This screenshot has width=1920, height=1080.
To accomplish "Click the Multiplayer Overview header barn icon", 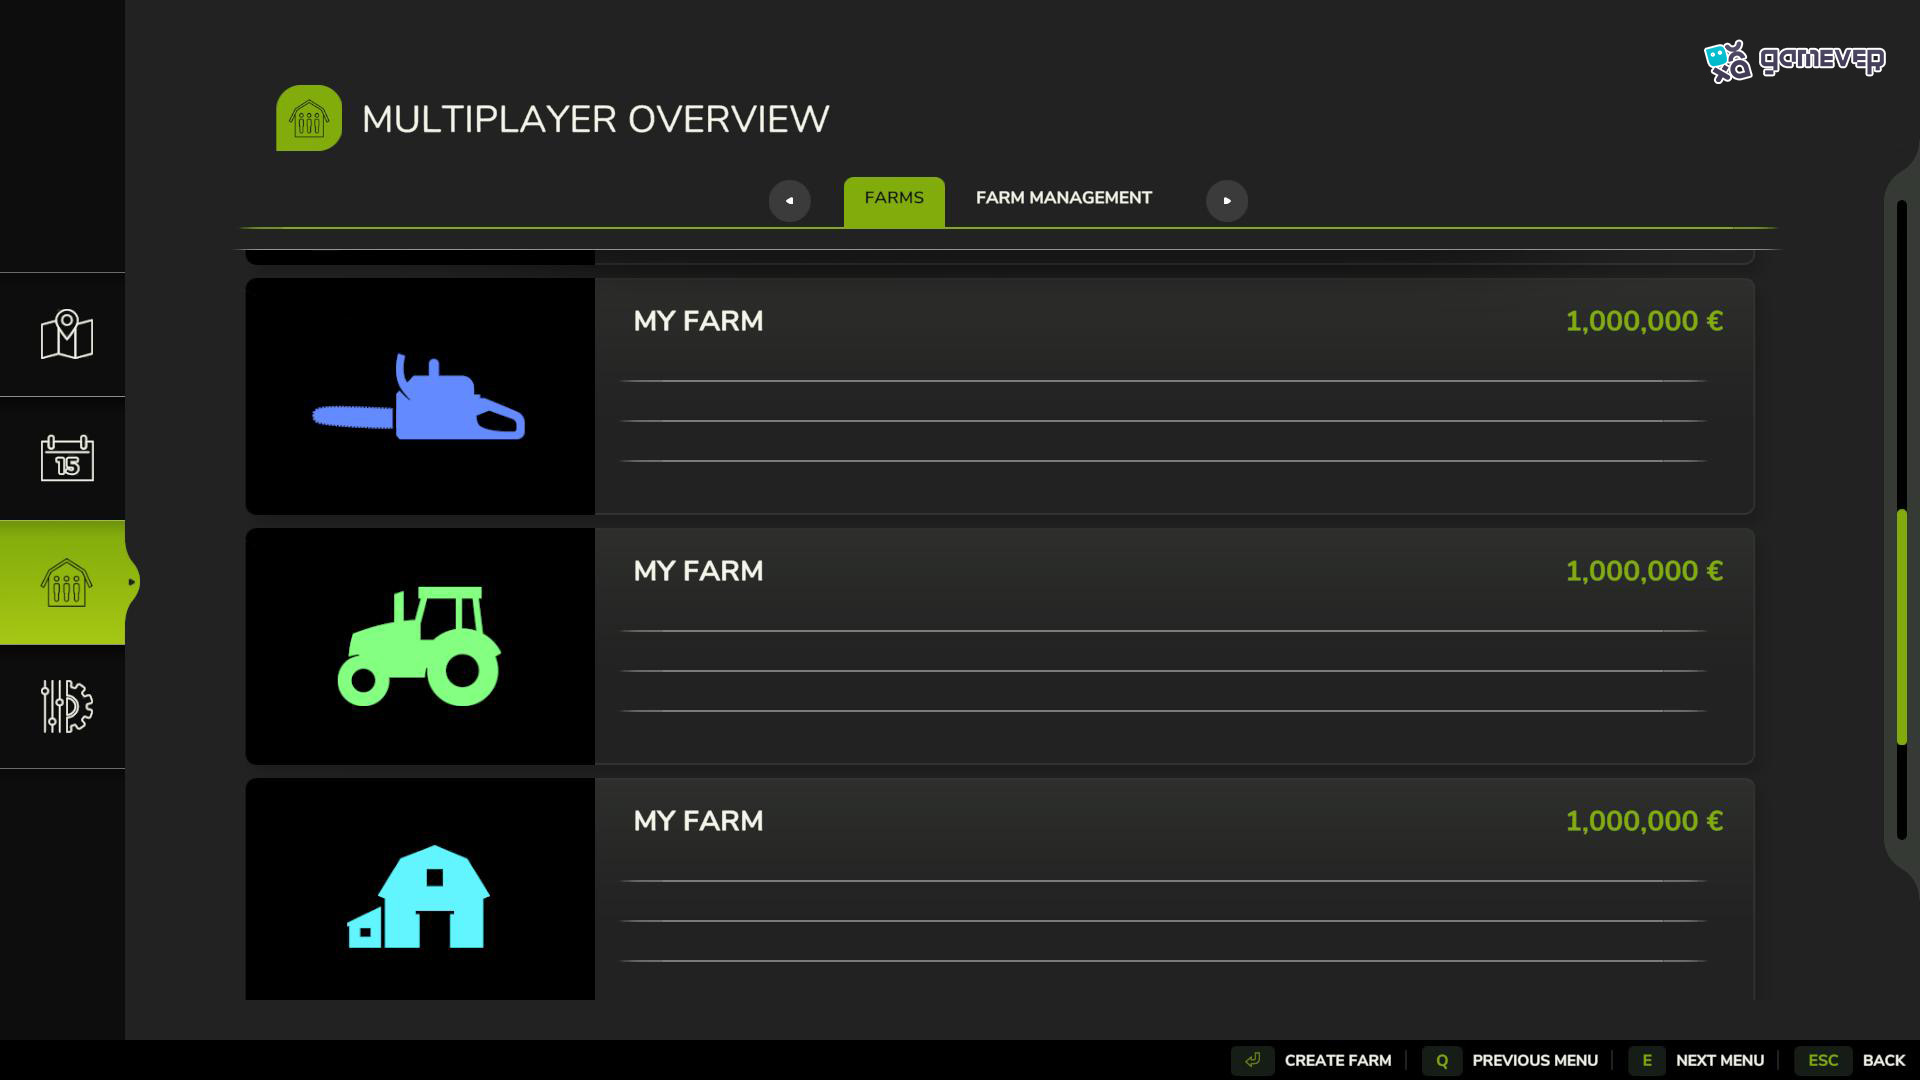I will (x=309, y=118).
